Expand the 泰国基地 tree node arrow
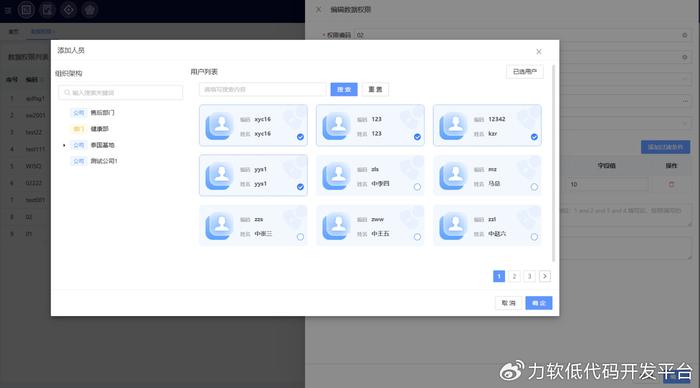This screenshot has width=700, height=388. coord(64,145)
